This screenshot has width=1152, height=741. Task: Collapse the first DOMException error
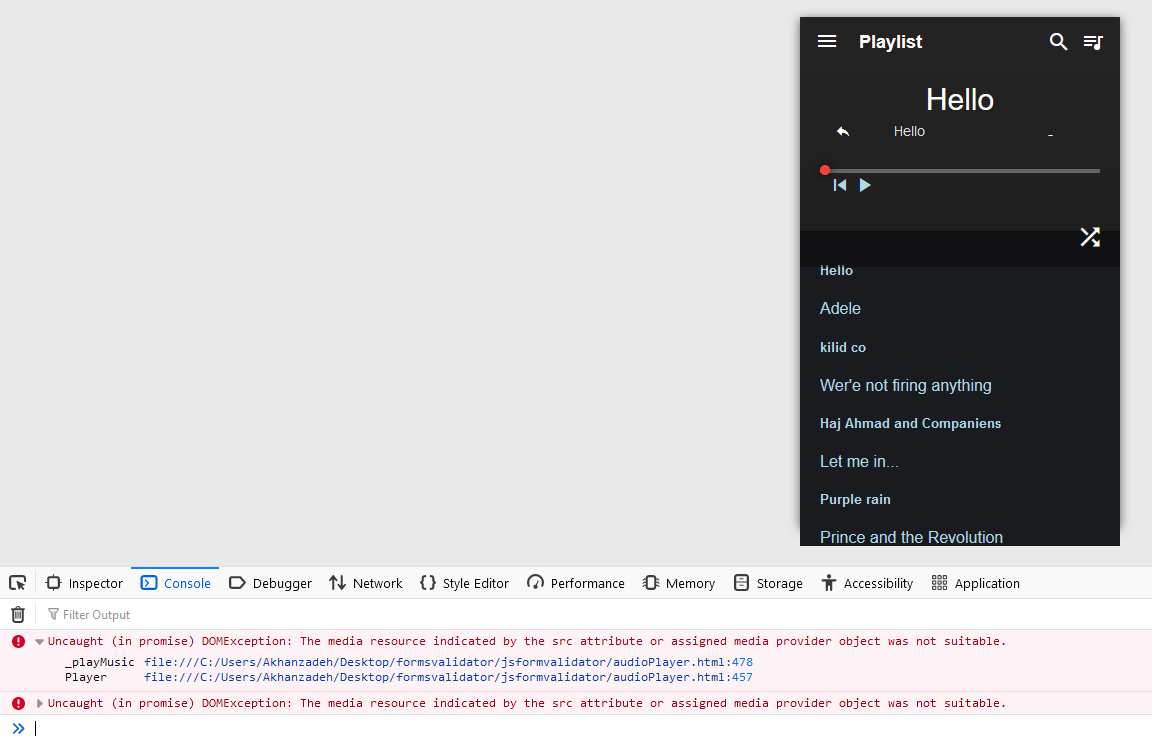coord(39,642)
